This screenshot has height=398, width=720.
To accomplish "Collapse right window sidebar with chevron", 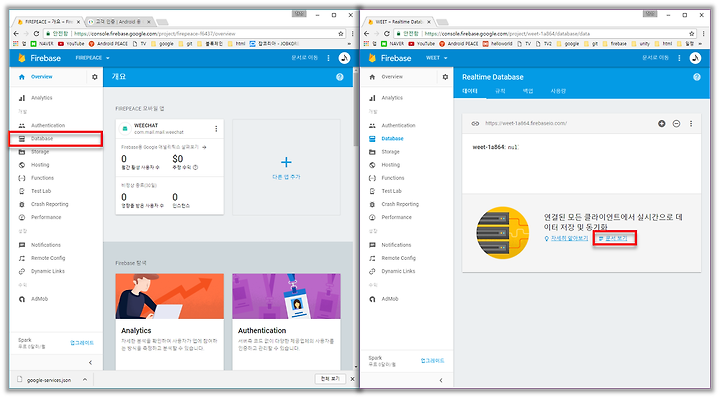I will tap(441, 380).
